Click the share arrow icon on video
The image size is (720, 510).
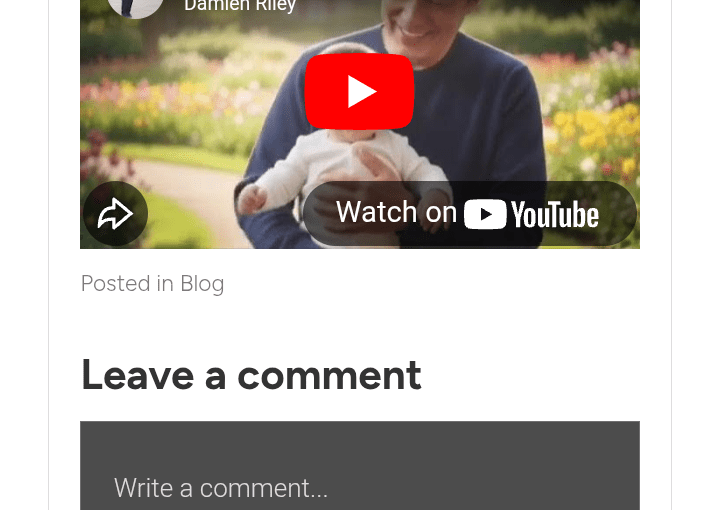[x=115, y=213]
